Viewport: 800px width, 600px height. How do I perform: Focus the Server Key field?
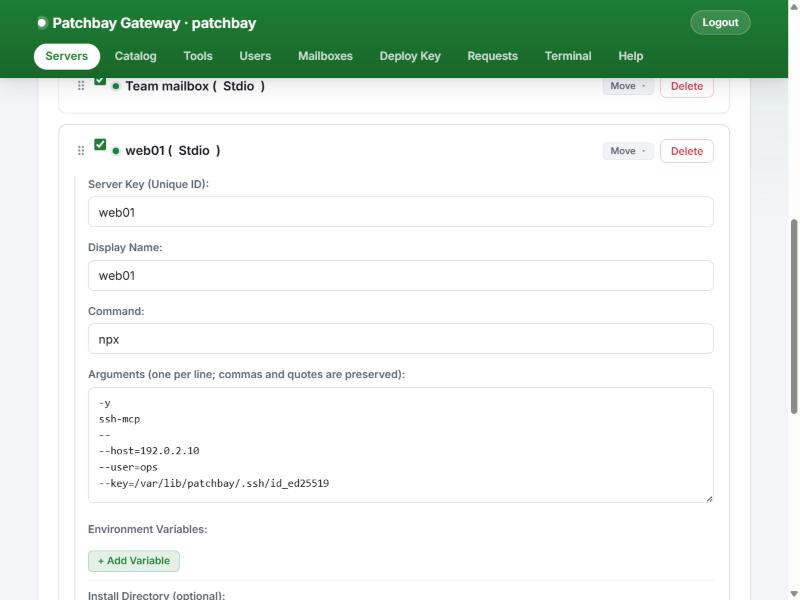[x=401, y=212]
